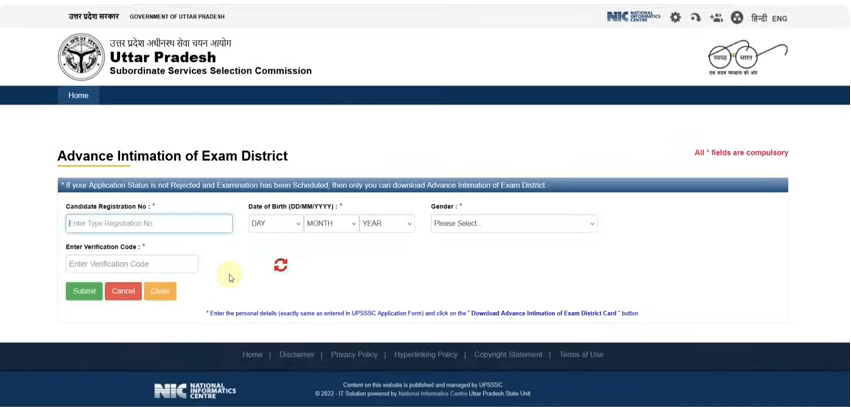Open Privacy Policy in the footer menu
851x407 pixels.
(x=354, y=355)
